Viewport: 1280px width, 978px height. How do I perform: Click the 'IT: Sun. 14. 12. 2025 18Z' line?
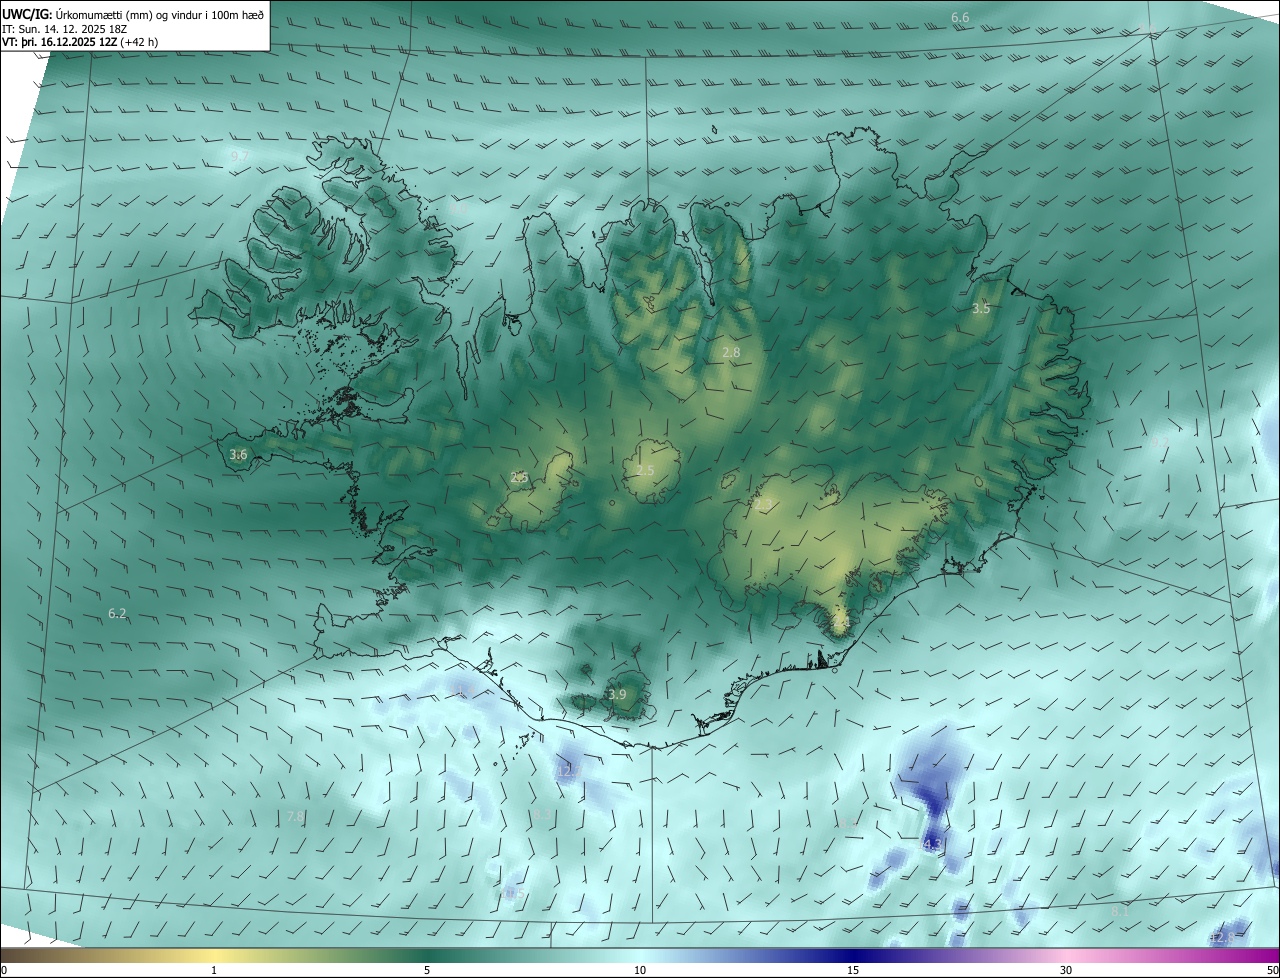click(x=65, y=29)
